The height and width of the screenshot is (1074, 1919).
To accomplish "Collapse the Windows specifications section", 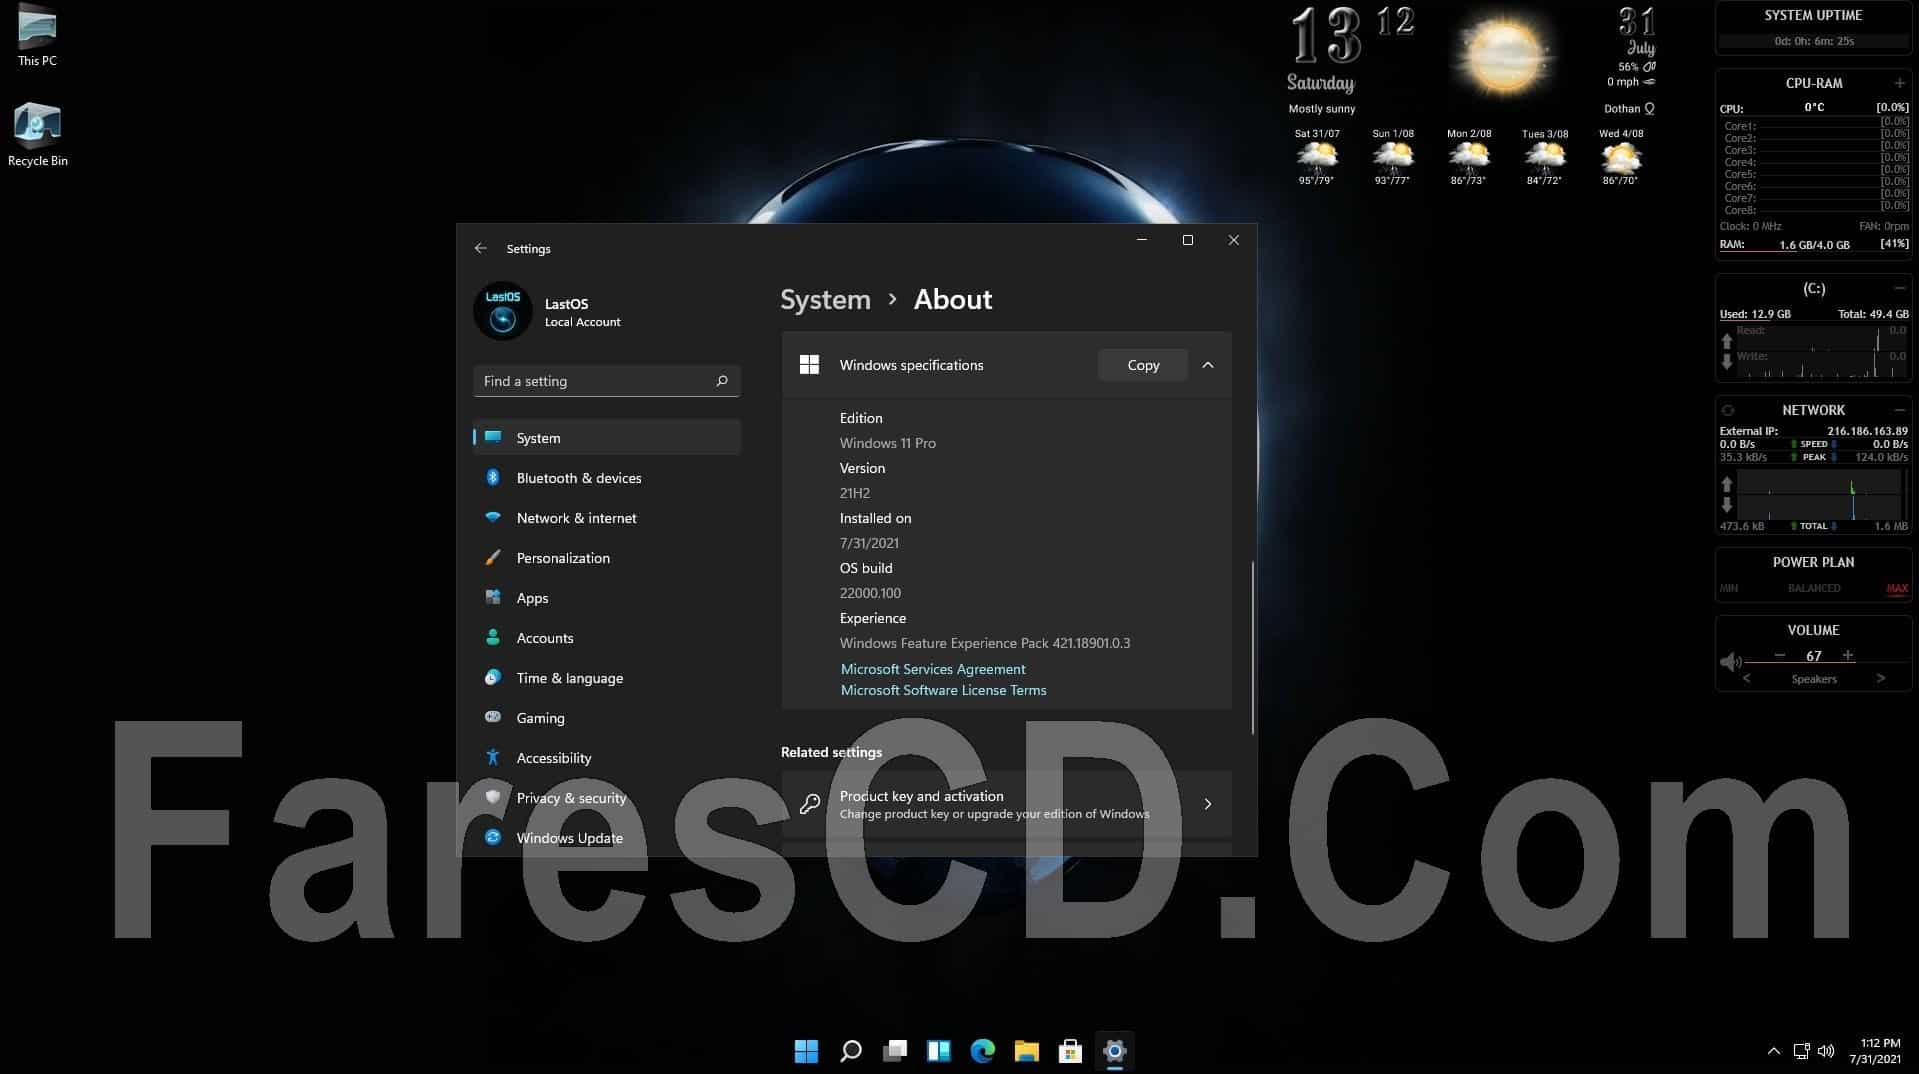I will pyautogui.click(x=1208, y=365).
